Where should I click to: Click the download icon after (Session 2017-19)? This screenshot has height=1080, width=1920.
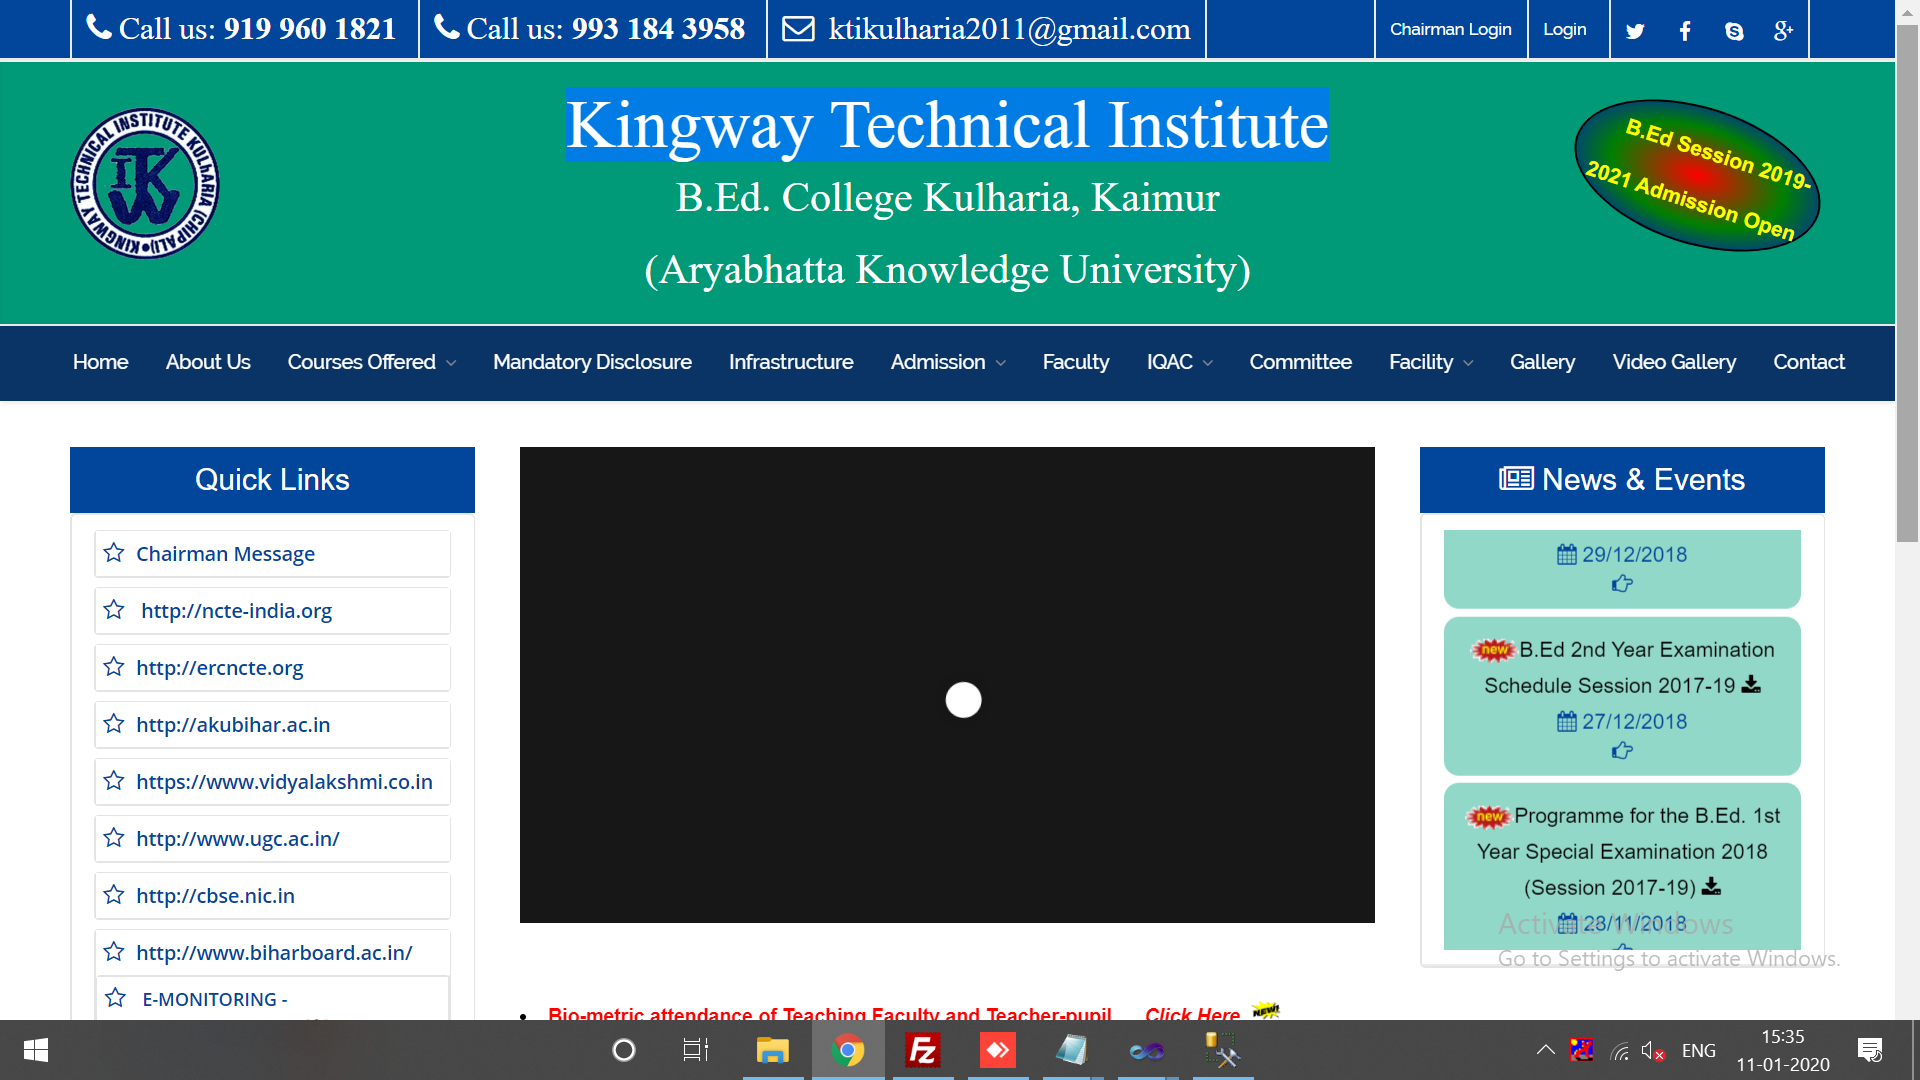1712,886
